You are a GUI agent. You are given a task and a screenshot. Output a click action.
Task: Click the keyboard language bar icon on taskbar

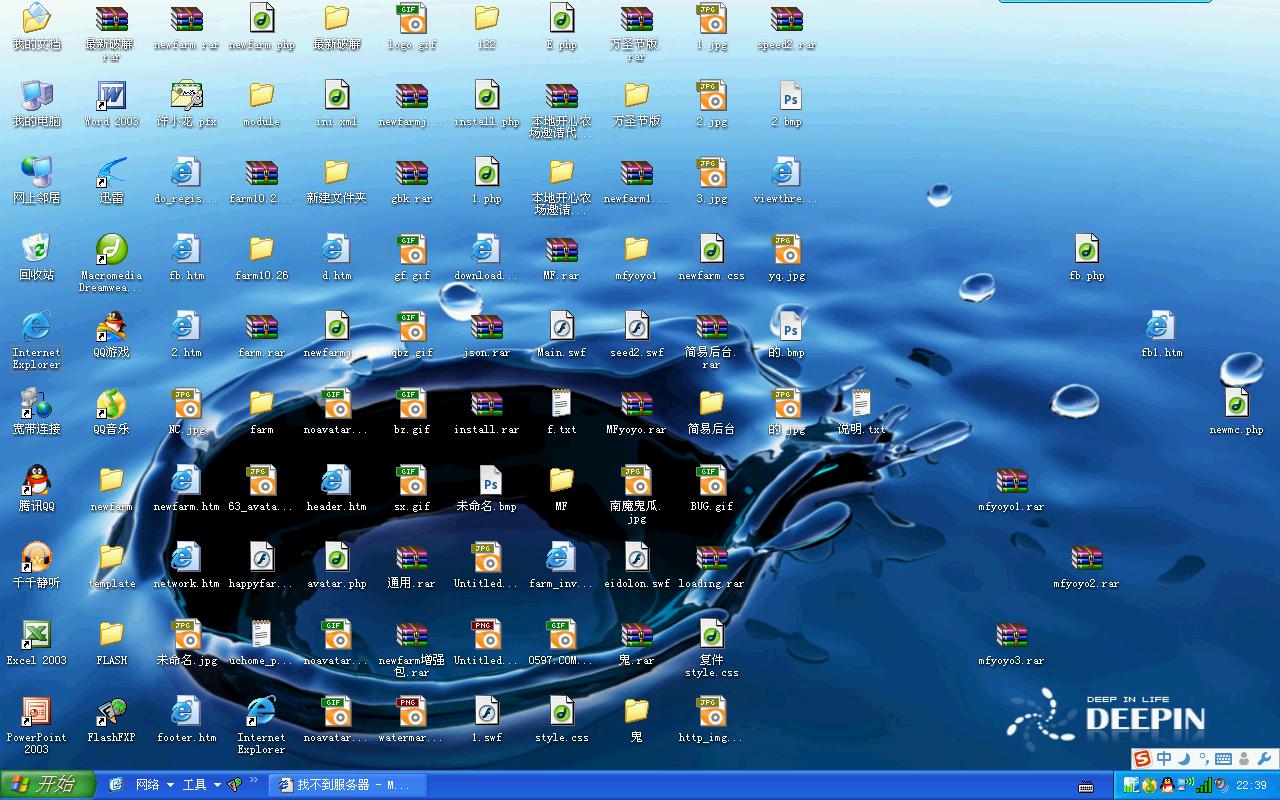point(1087,786)
